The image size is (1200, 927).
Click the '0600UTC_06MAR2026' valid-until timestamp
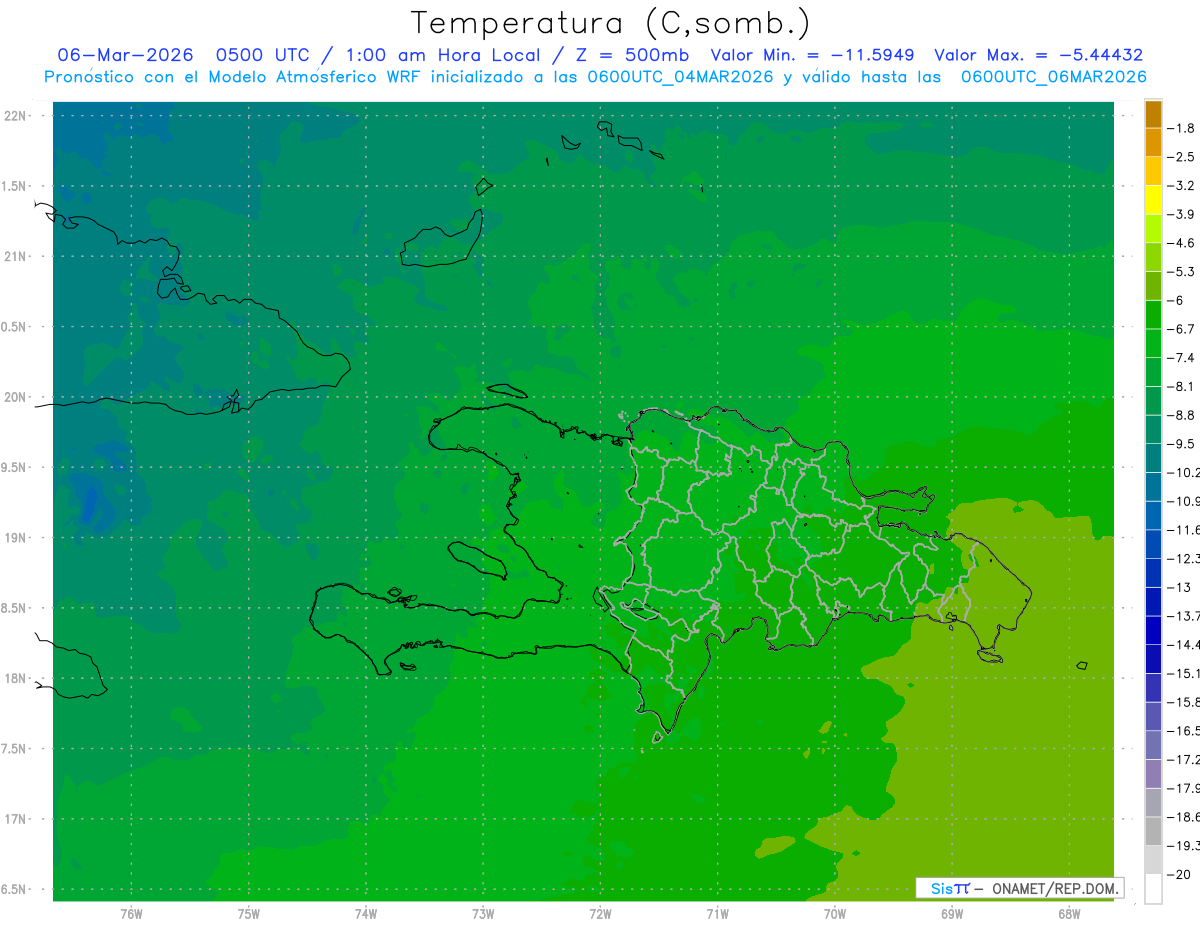pos(1053,76)
